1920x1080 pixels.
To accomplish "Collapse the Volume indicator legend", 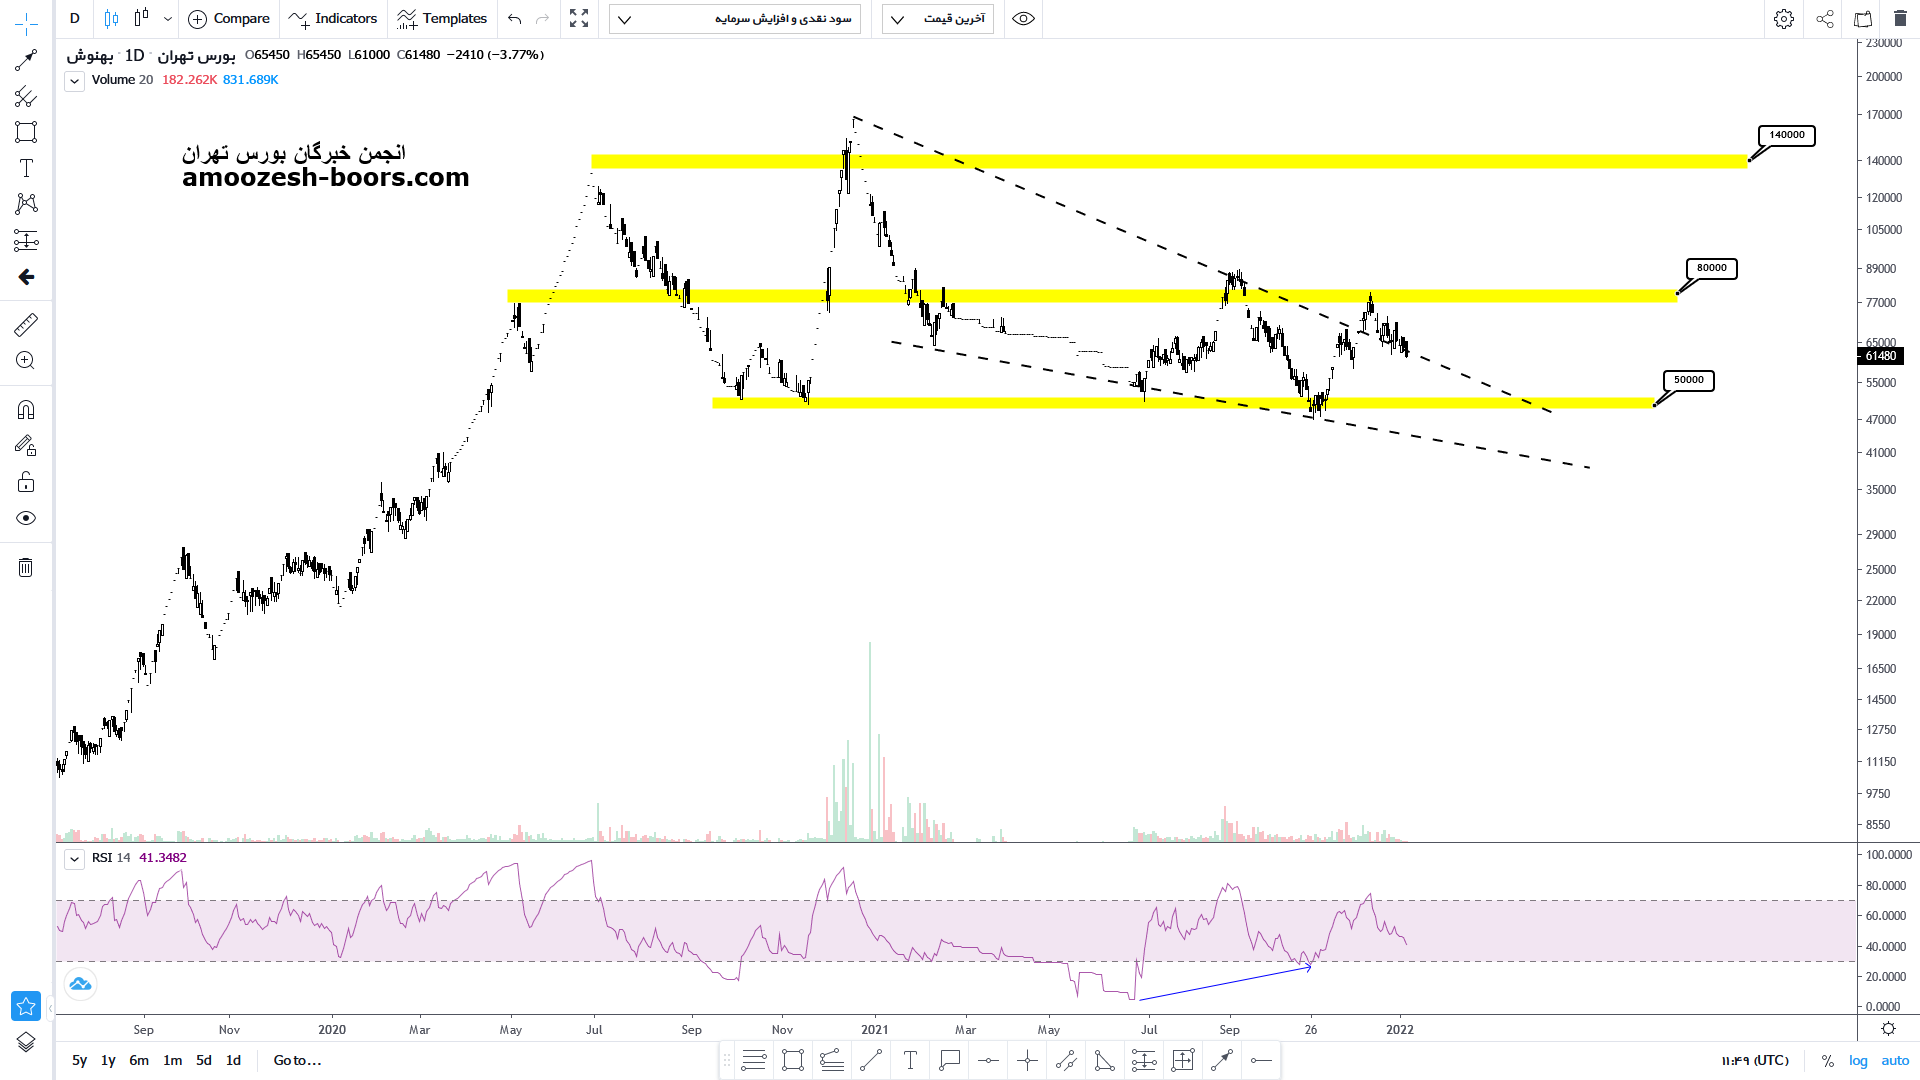I will [x=74, y=81].
